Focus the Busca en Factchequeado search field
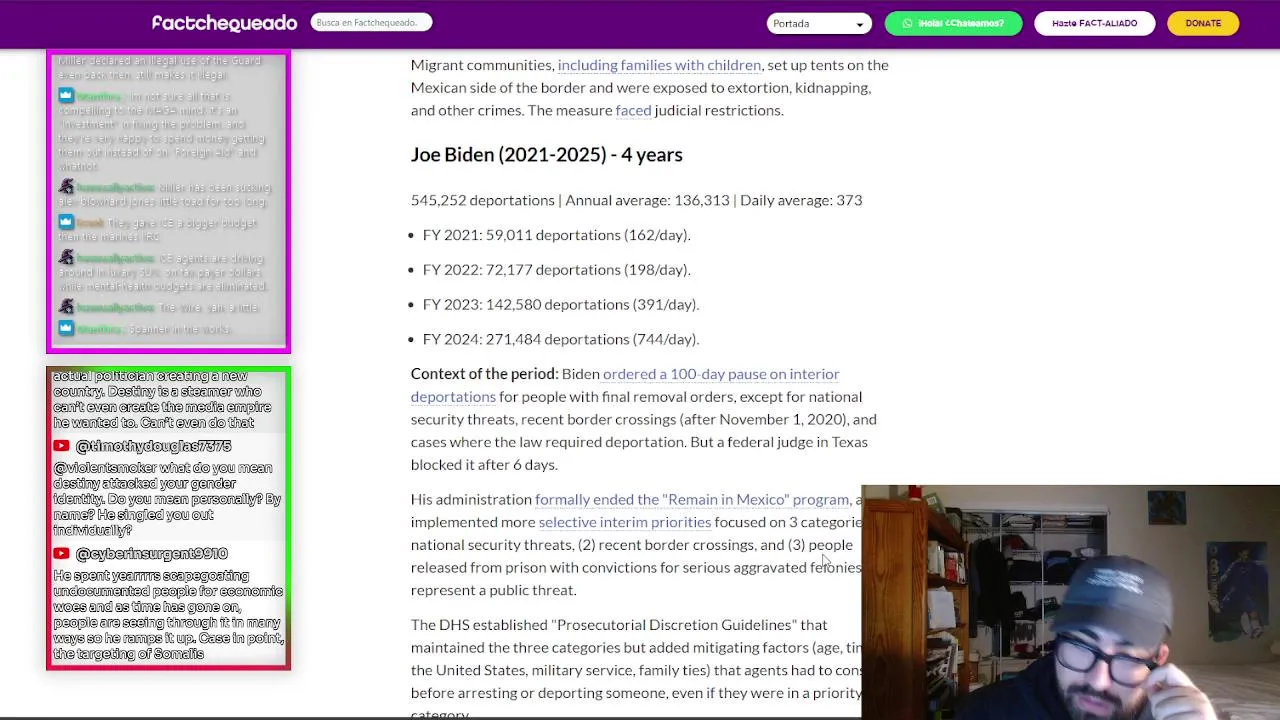Image resolution: width=1280 pixels, height=720 pixels. click(371, 22)
